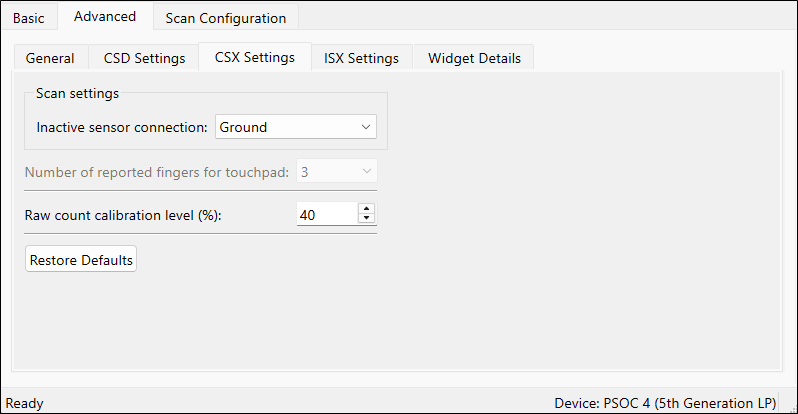Open the Scan Configuration tab
This screenshot has height=414, width=798.
225,18
